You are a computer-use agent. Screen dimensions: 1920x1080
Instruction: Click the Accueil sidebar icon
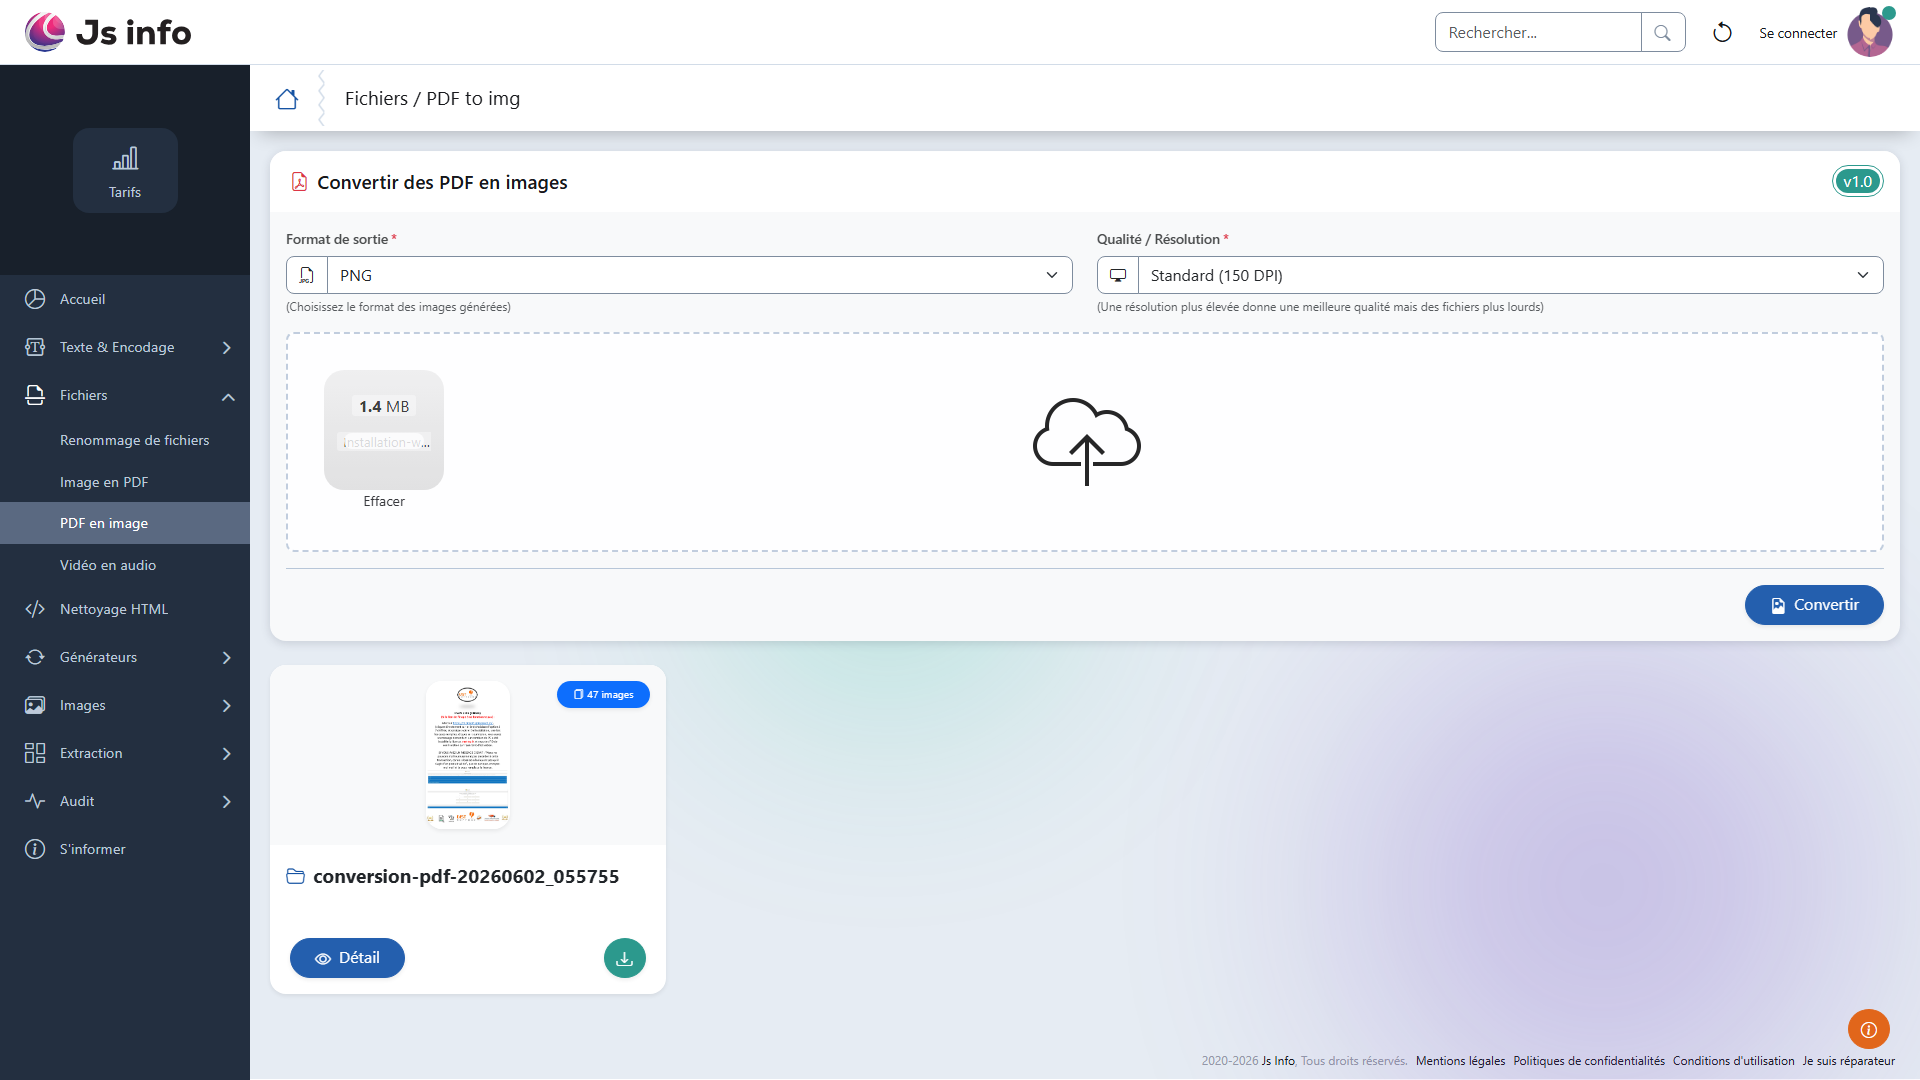point(35,299)
